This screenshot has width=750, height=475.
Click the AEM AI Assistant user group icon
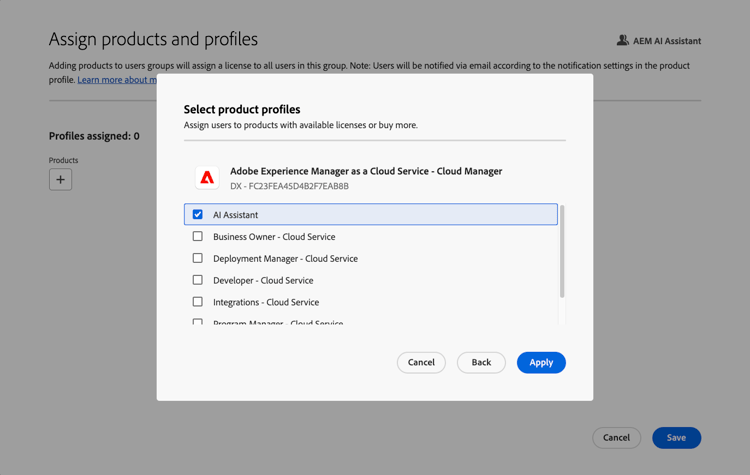(623, 41)
